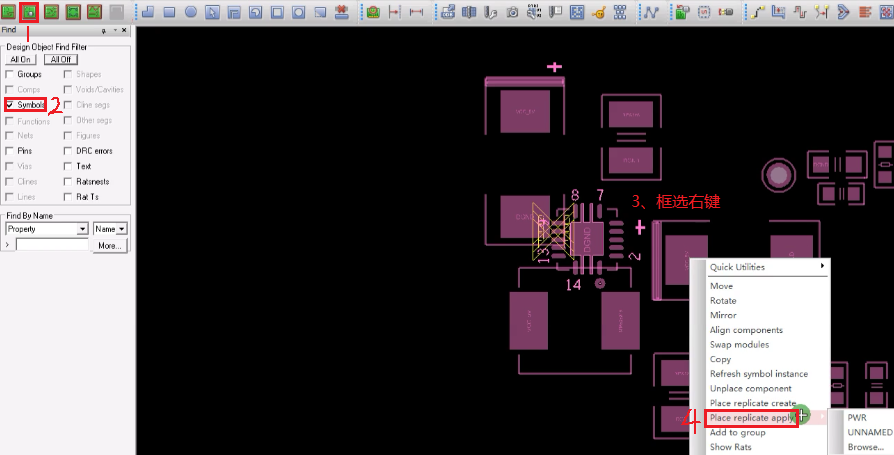
Task: Click the red-highlighted placement edit mode icon
Action: pyautogui.click(x=29, y=12)
